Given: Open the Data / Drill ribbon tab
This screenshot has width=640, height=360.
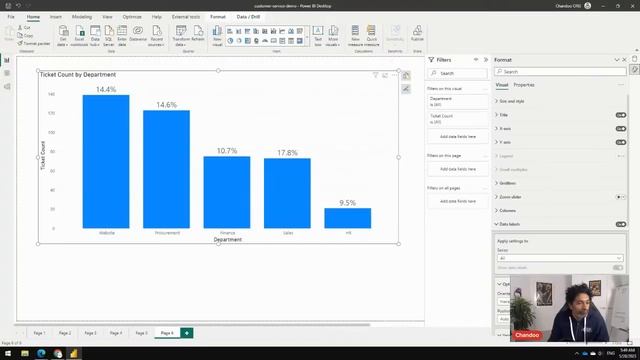Looking at the screenshot, I should click(x=248, y=17).
